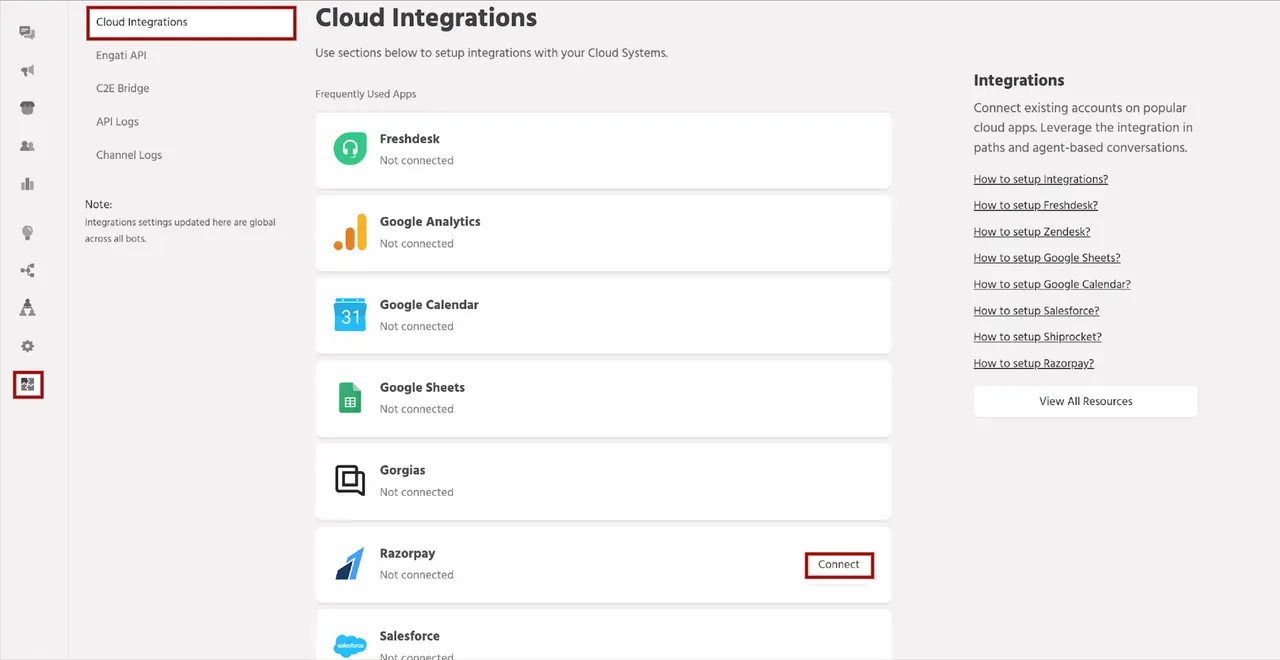Click the Google Calendar logo
Screen dimensions: 1280x660
pyautogui.click(x=350, y=315)
